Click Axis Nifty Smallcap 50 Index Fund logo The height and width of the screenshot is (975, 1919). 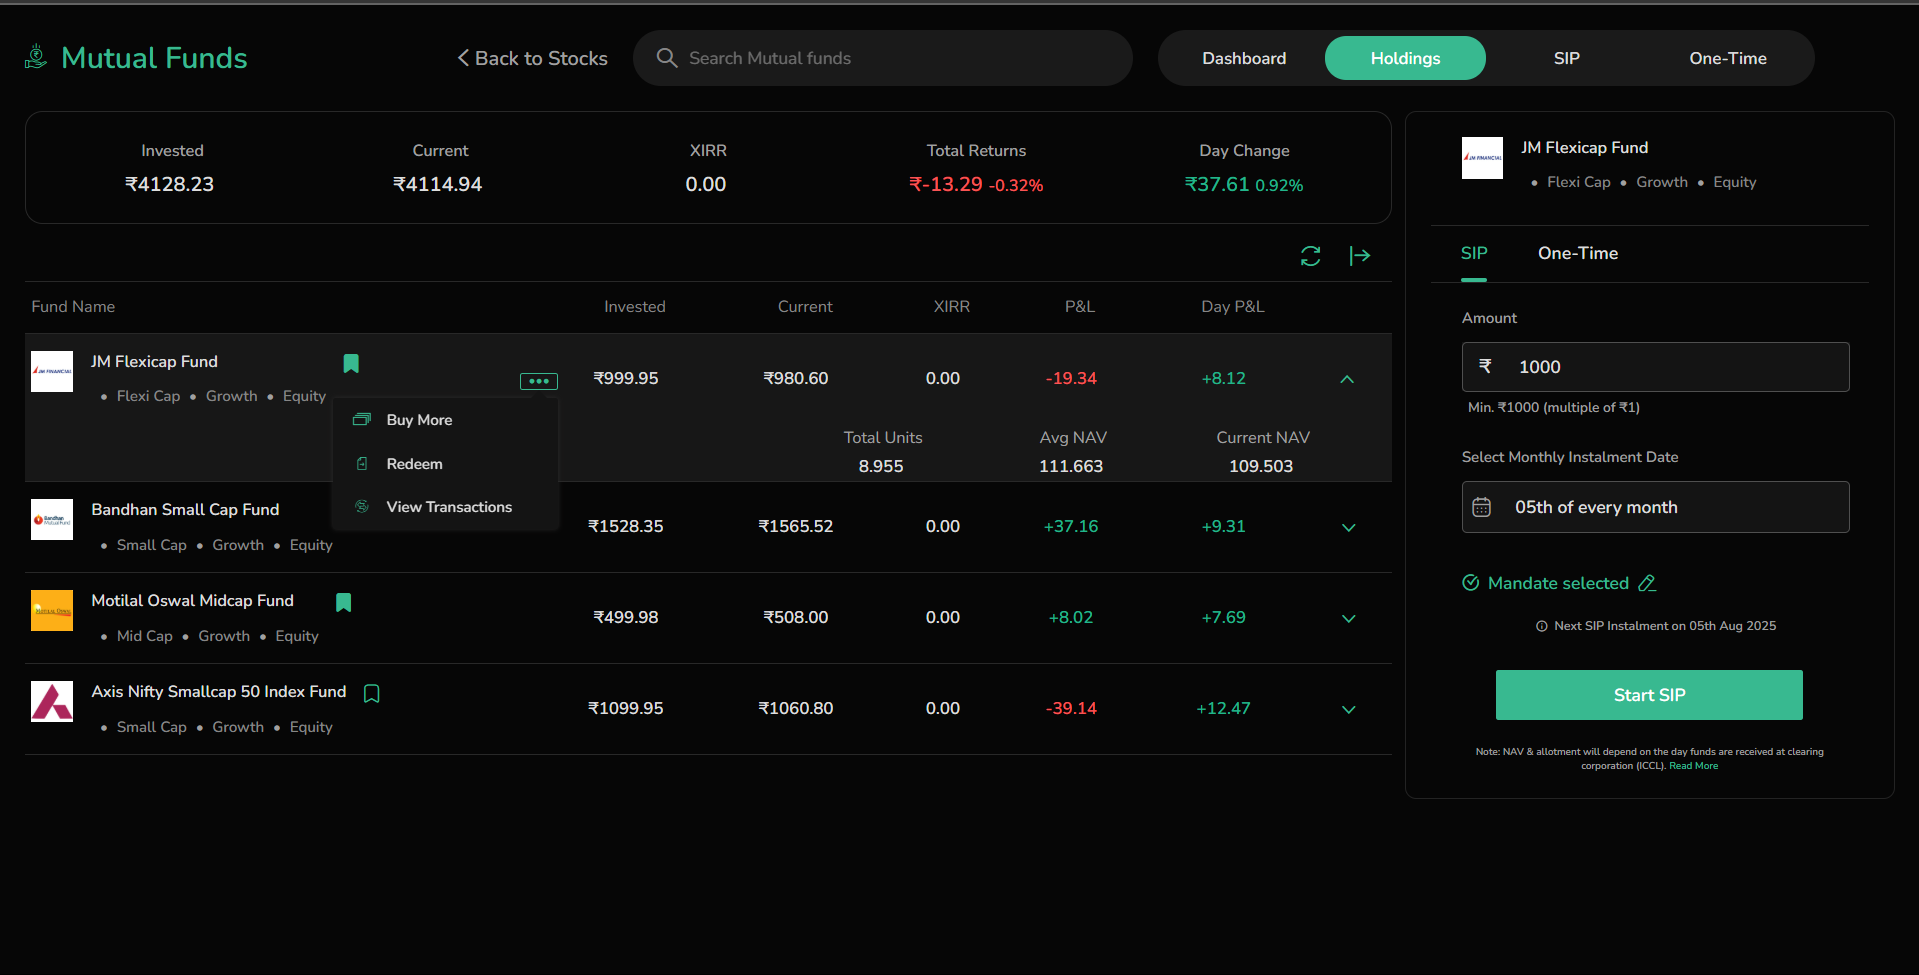52,701
